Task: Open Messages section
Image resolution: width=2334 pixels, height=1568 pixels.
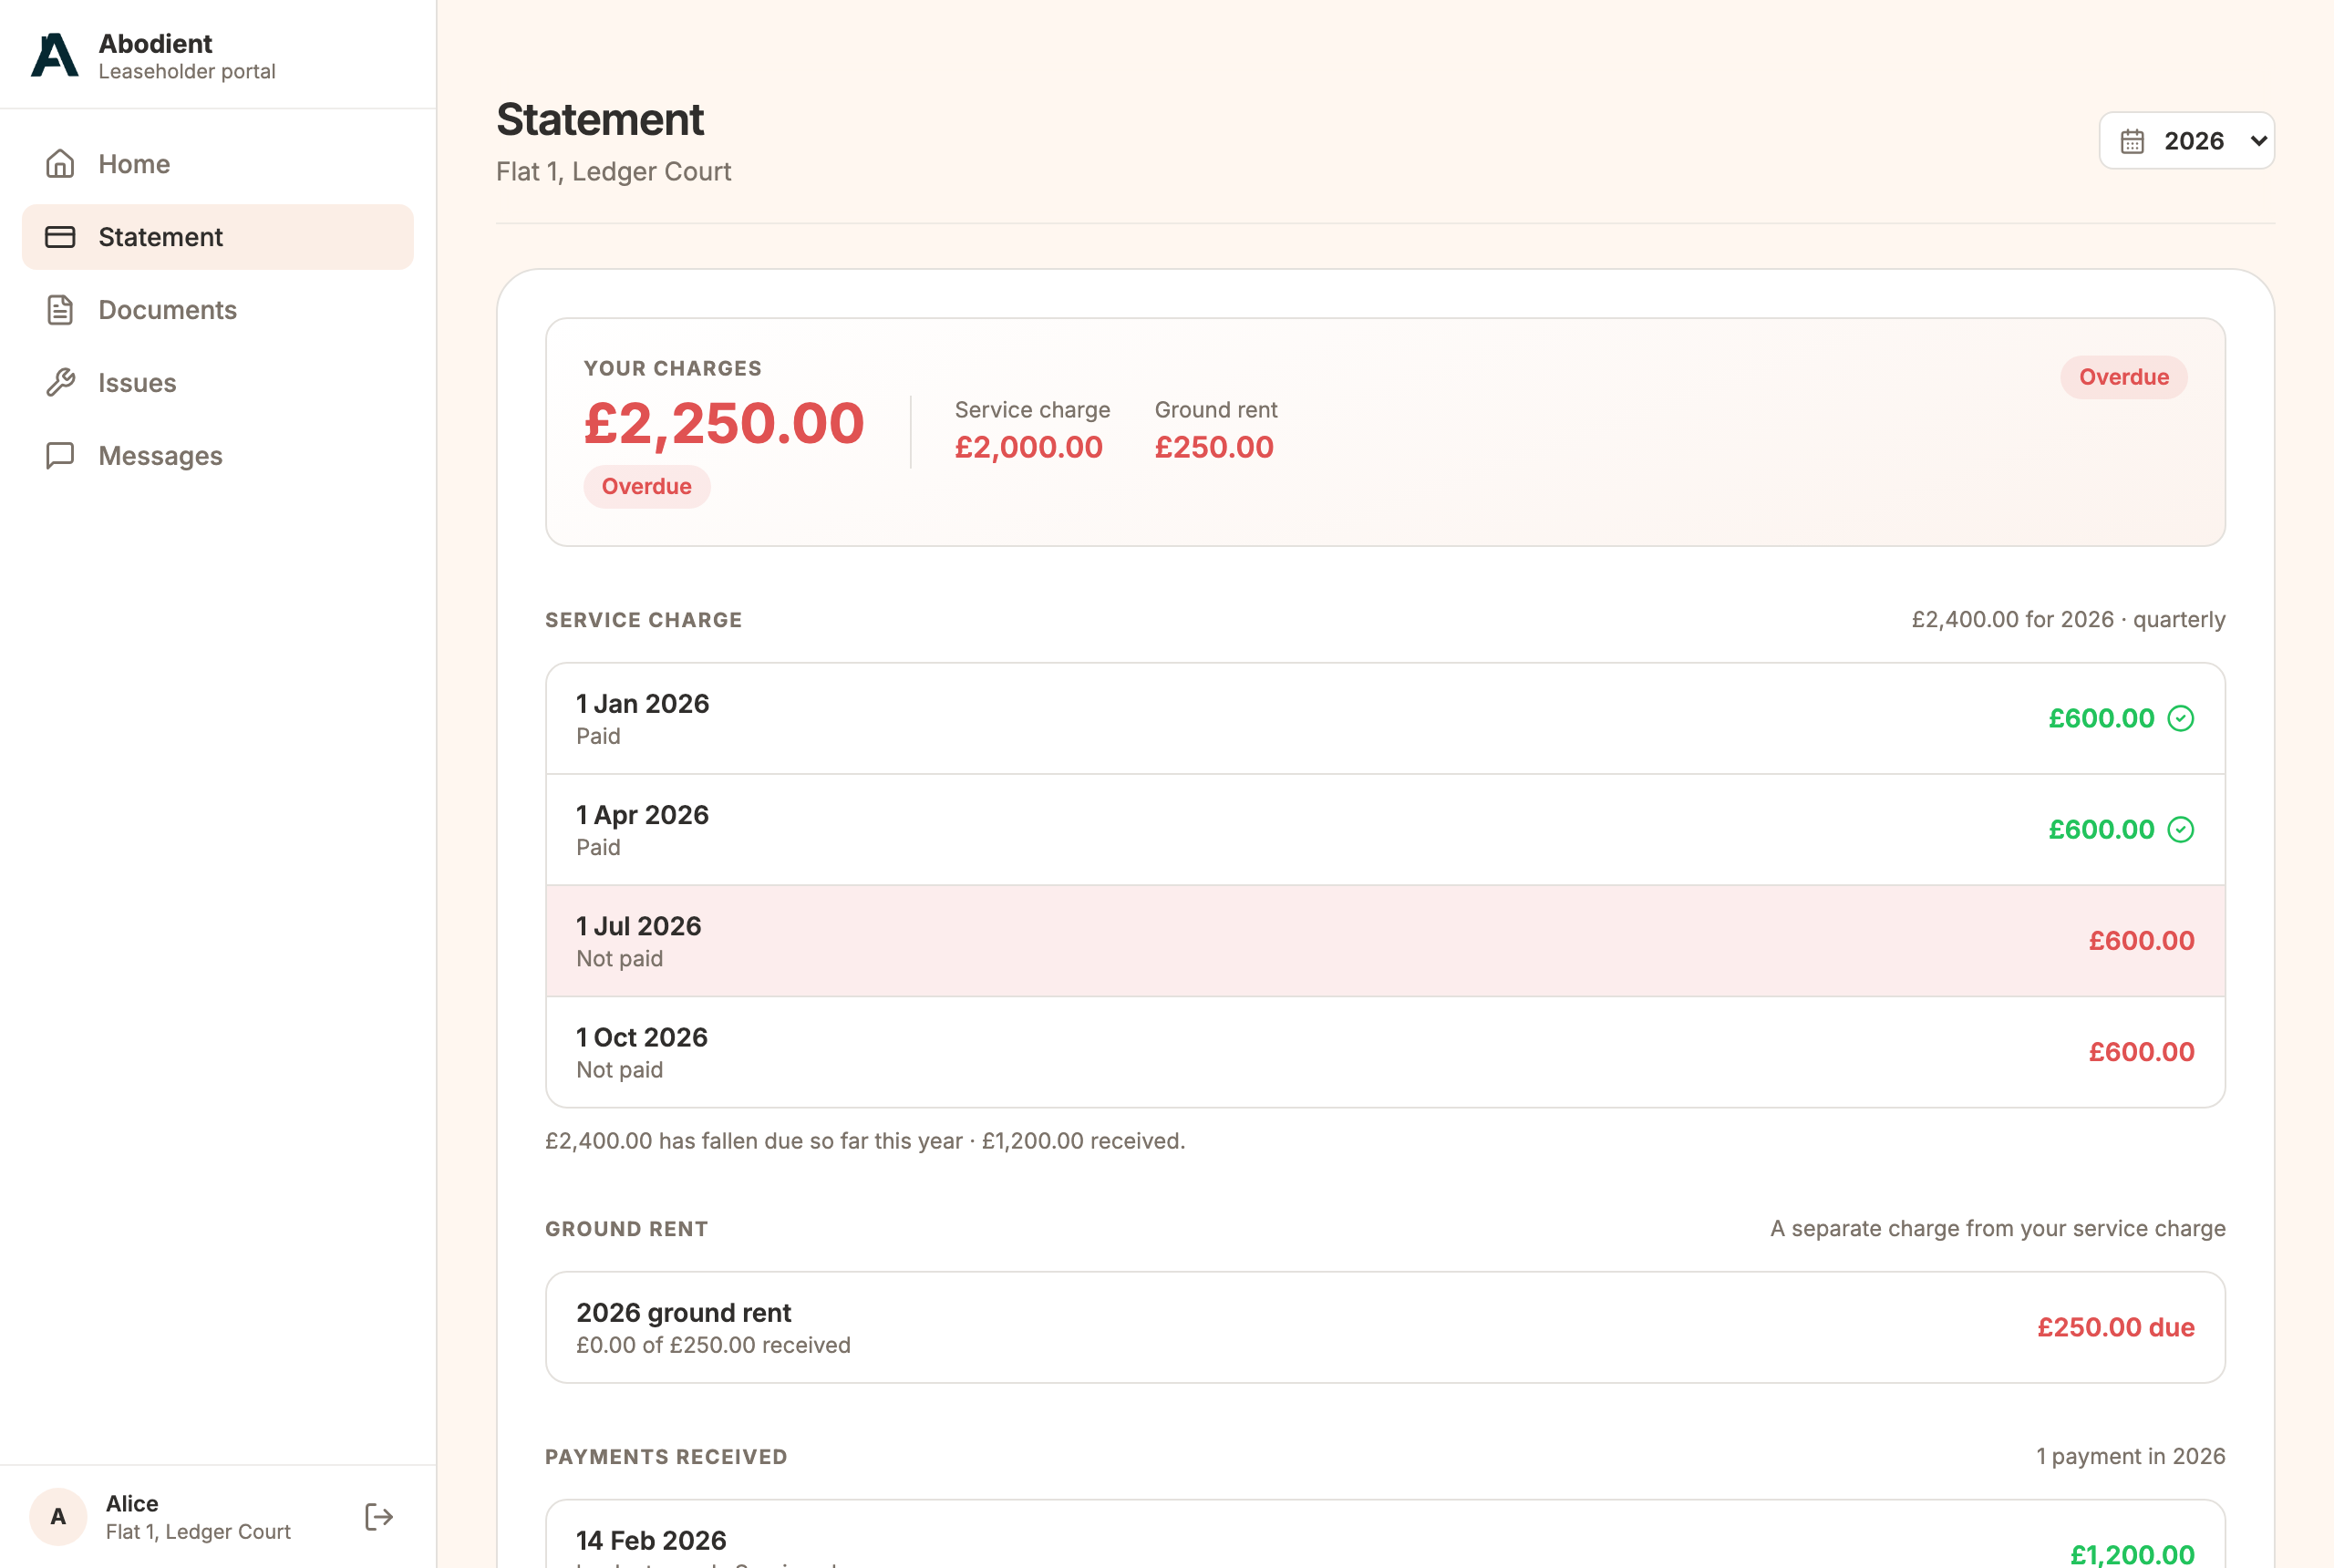Action: 218,456
